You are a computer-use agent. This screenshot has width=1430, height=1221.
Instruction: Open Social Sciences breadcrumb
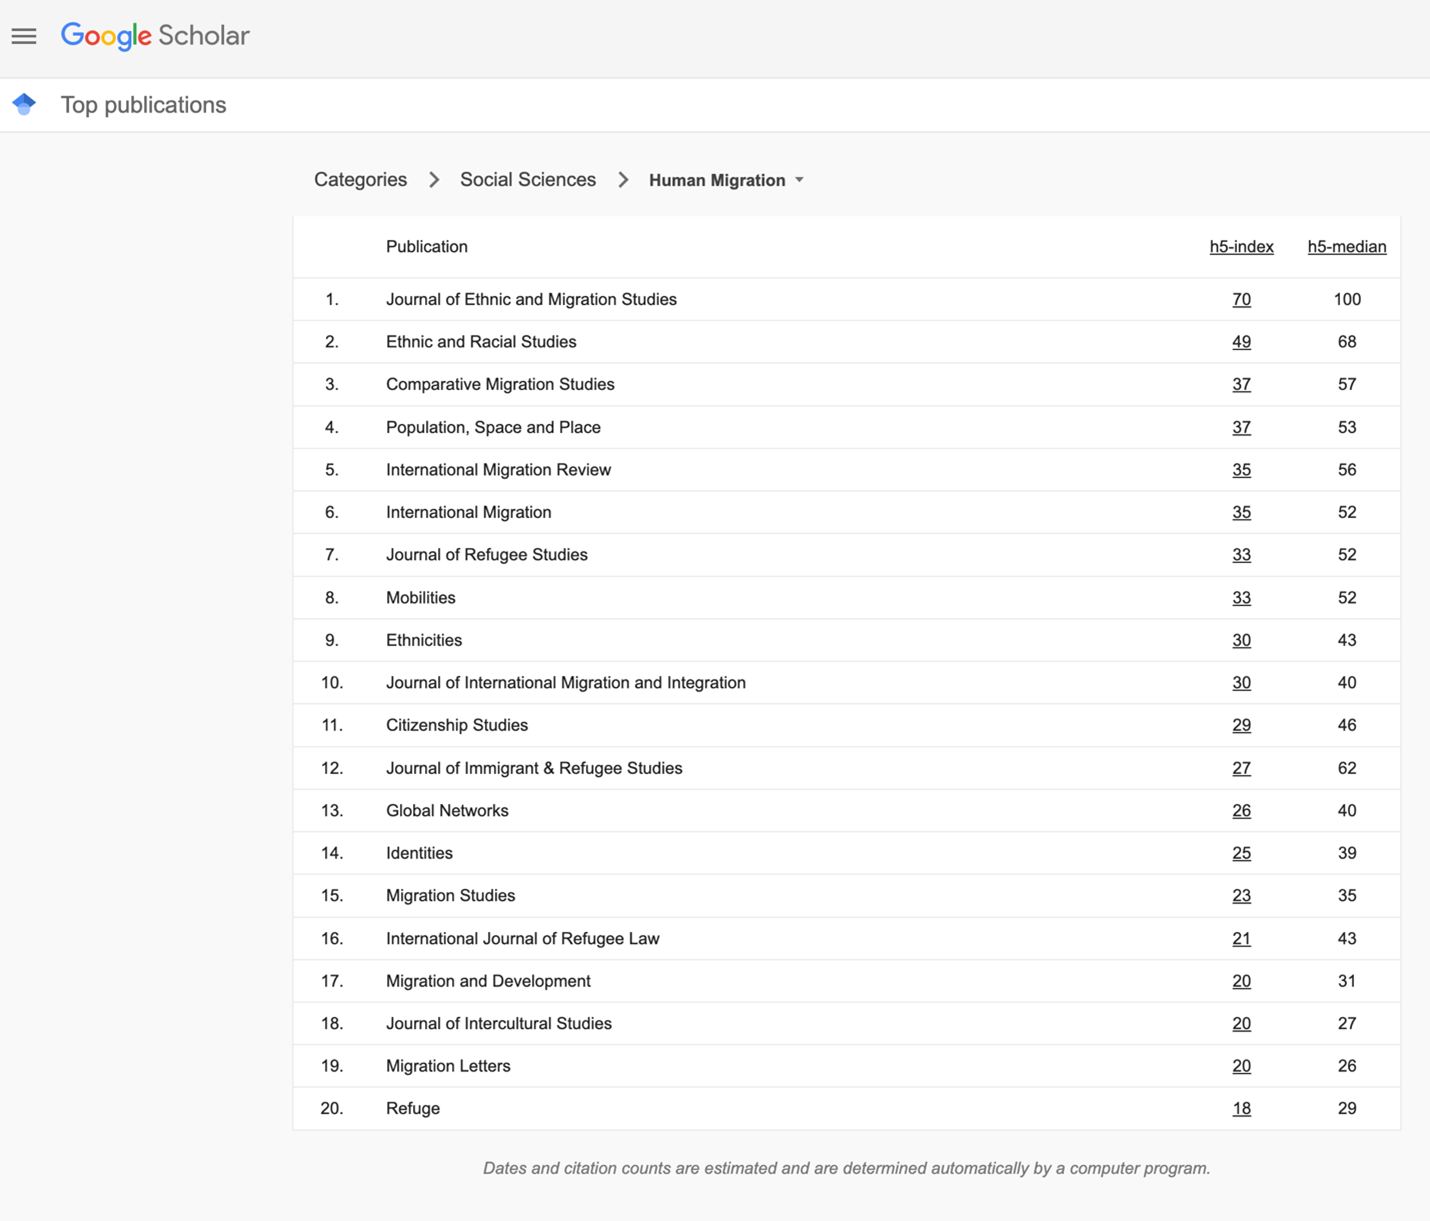(x=527, y=180)
